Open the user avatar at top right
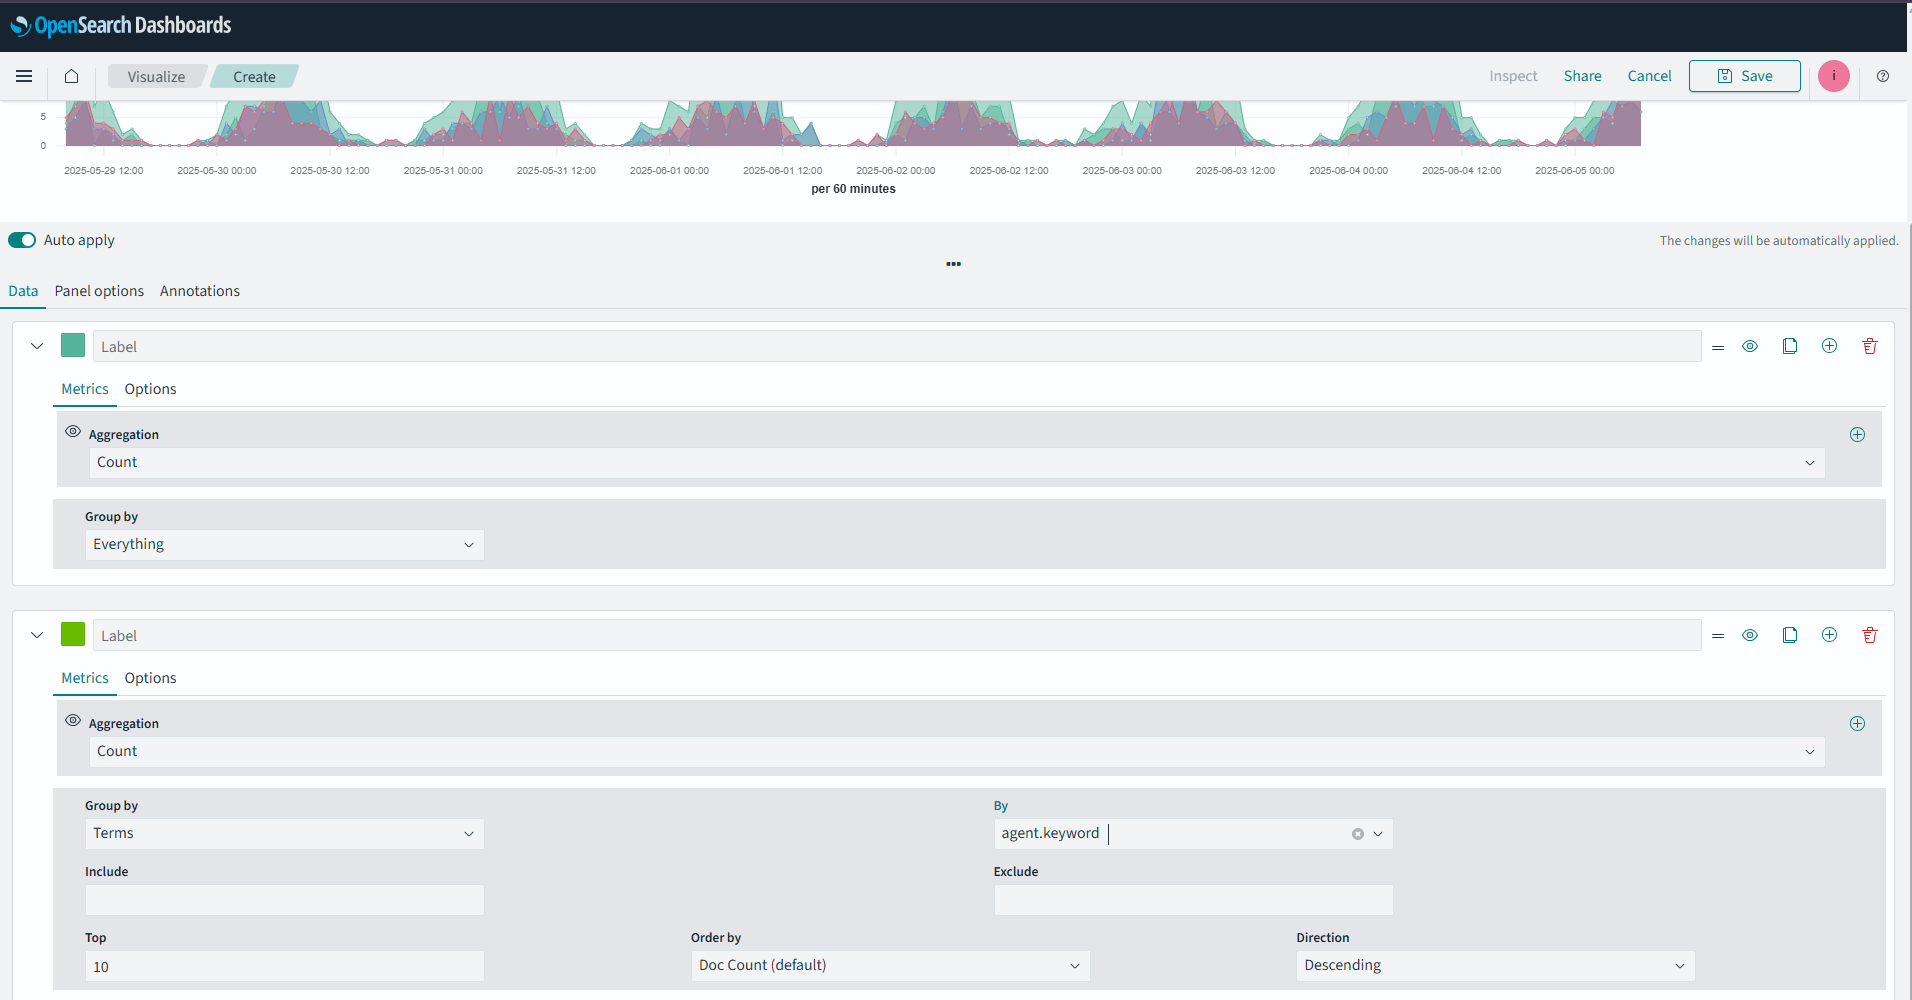1912x1000 pixels. [x=1834, y=76]
